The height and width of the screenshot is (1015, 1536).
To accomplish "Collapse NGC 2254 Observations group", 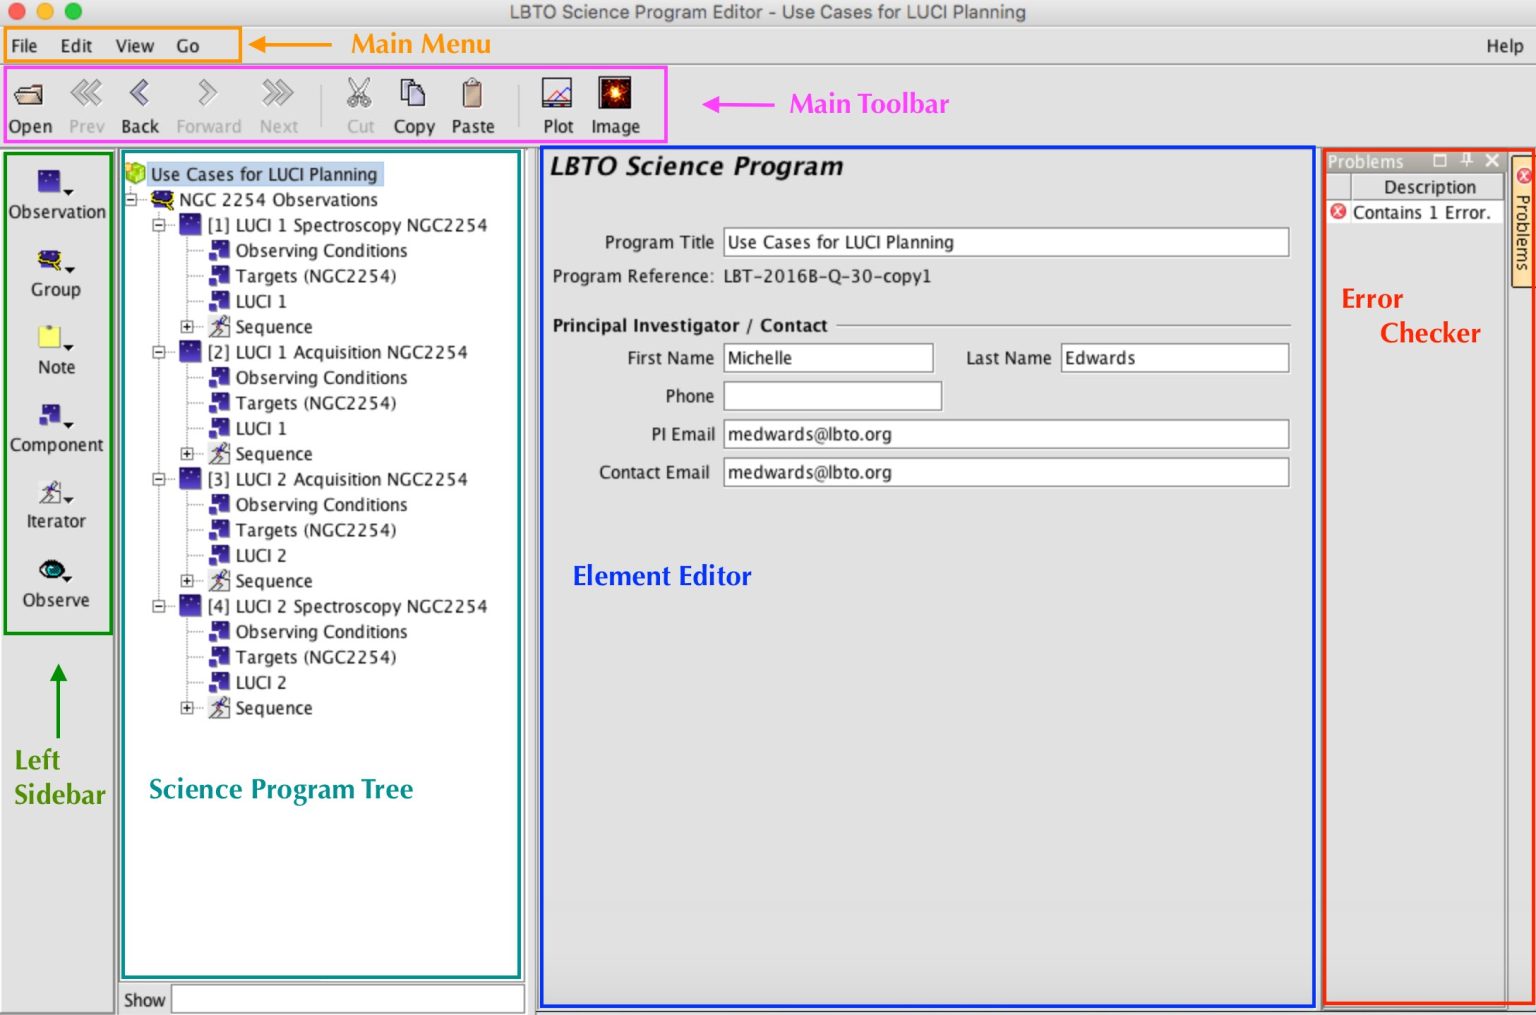I will [131, 200].
